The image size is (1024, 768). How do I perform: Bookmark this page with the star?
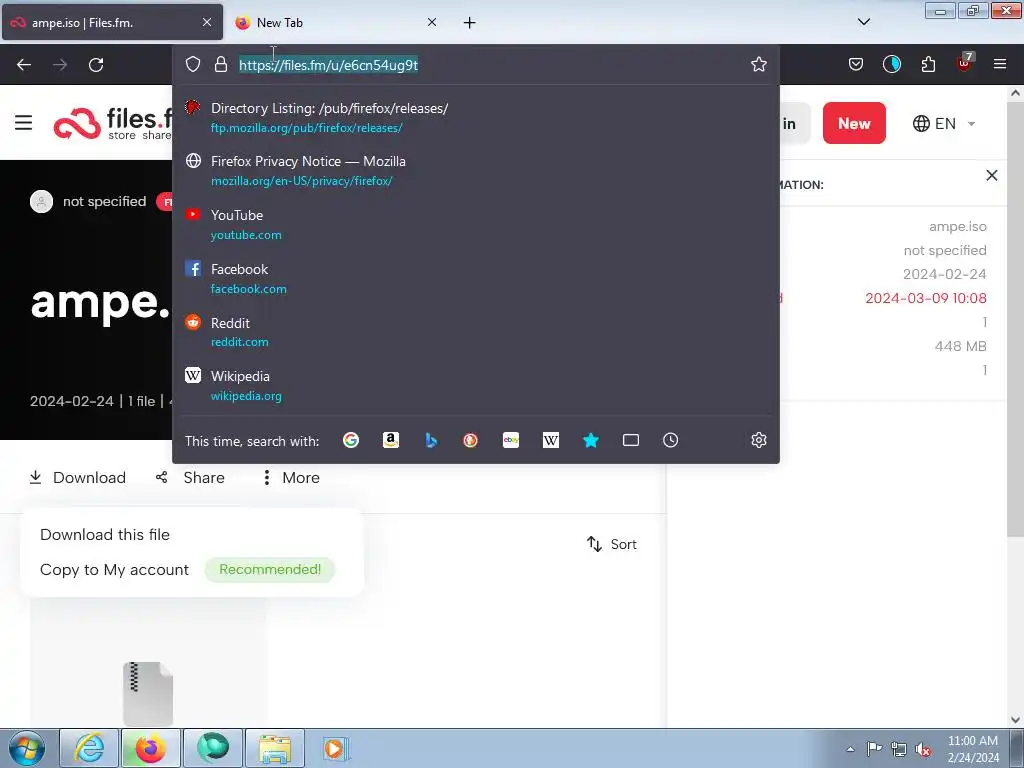pyautogui.click(x=758, y=64)
